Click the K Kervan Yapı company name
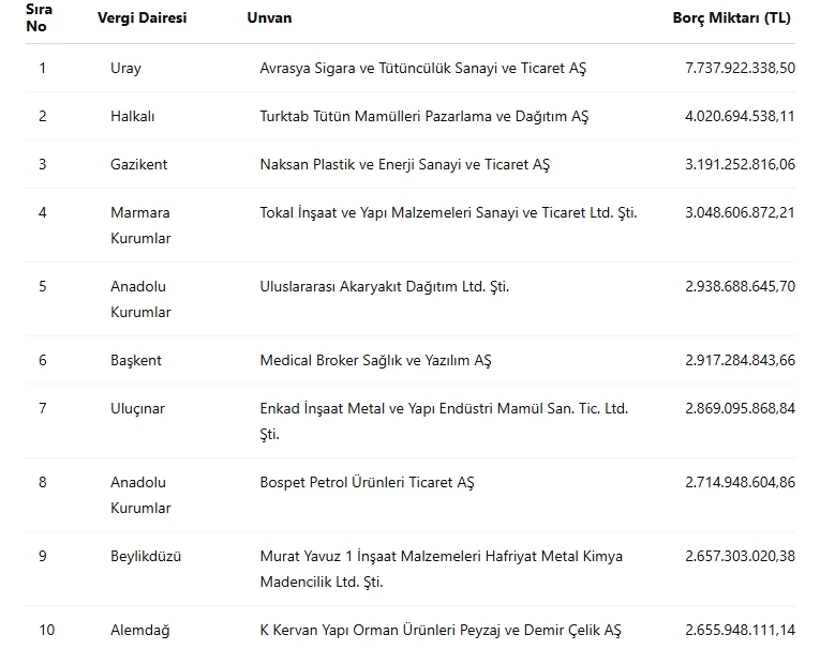Viewport: 820px width, 660px height. coord(440,630)
